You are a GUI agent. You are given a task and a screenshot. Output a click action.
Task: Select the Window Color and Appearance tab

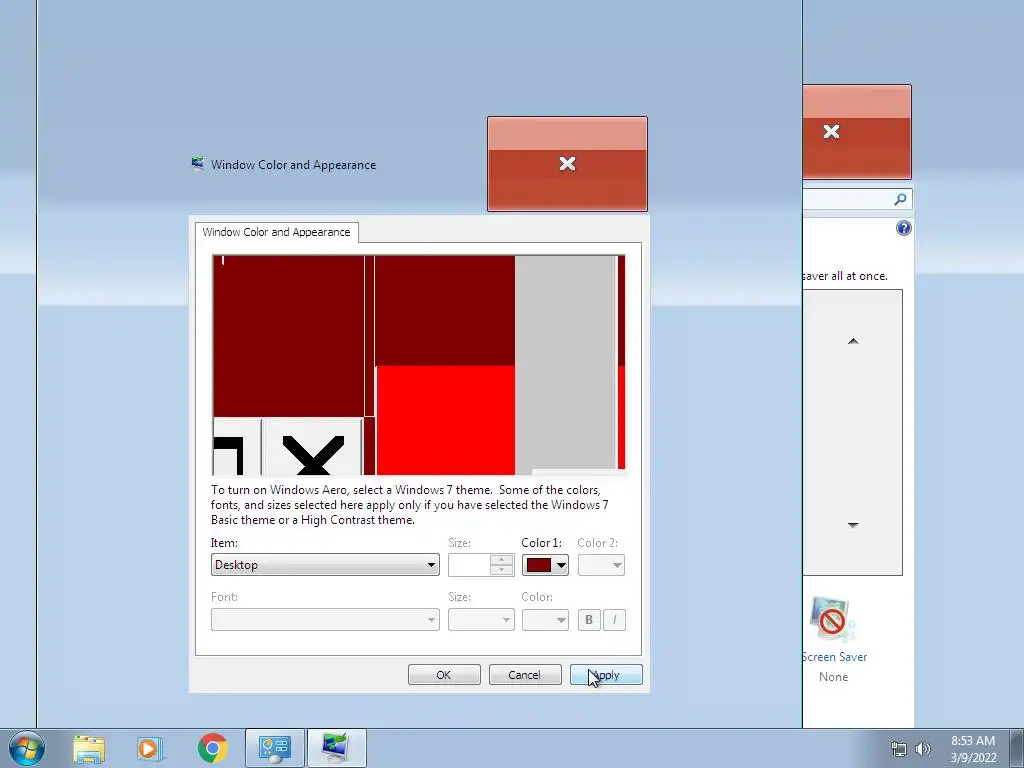276,232
